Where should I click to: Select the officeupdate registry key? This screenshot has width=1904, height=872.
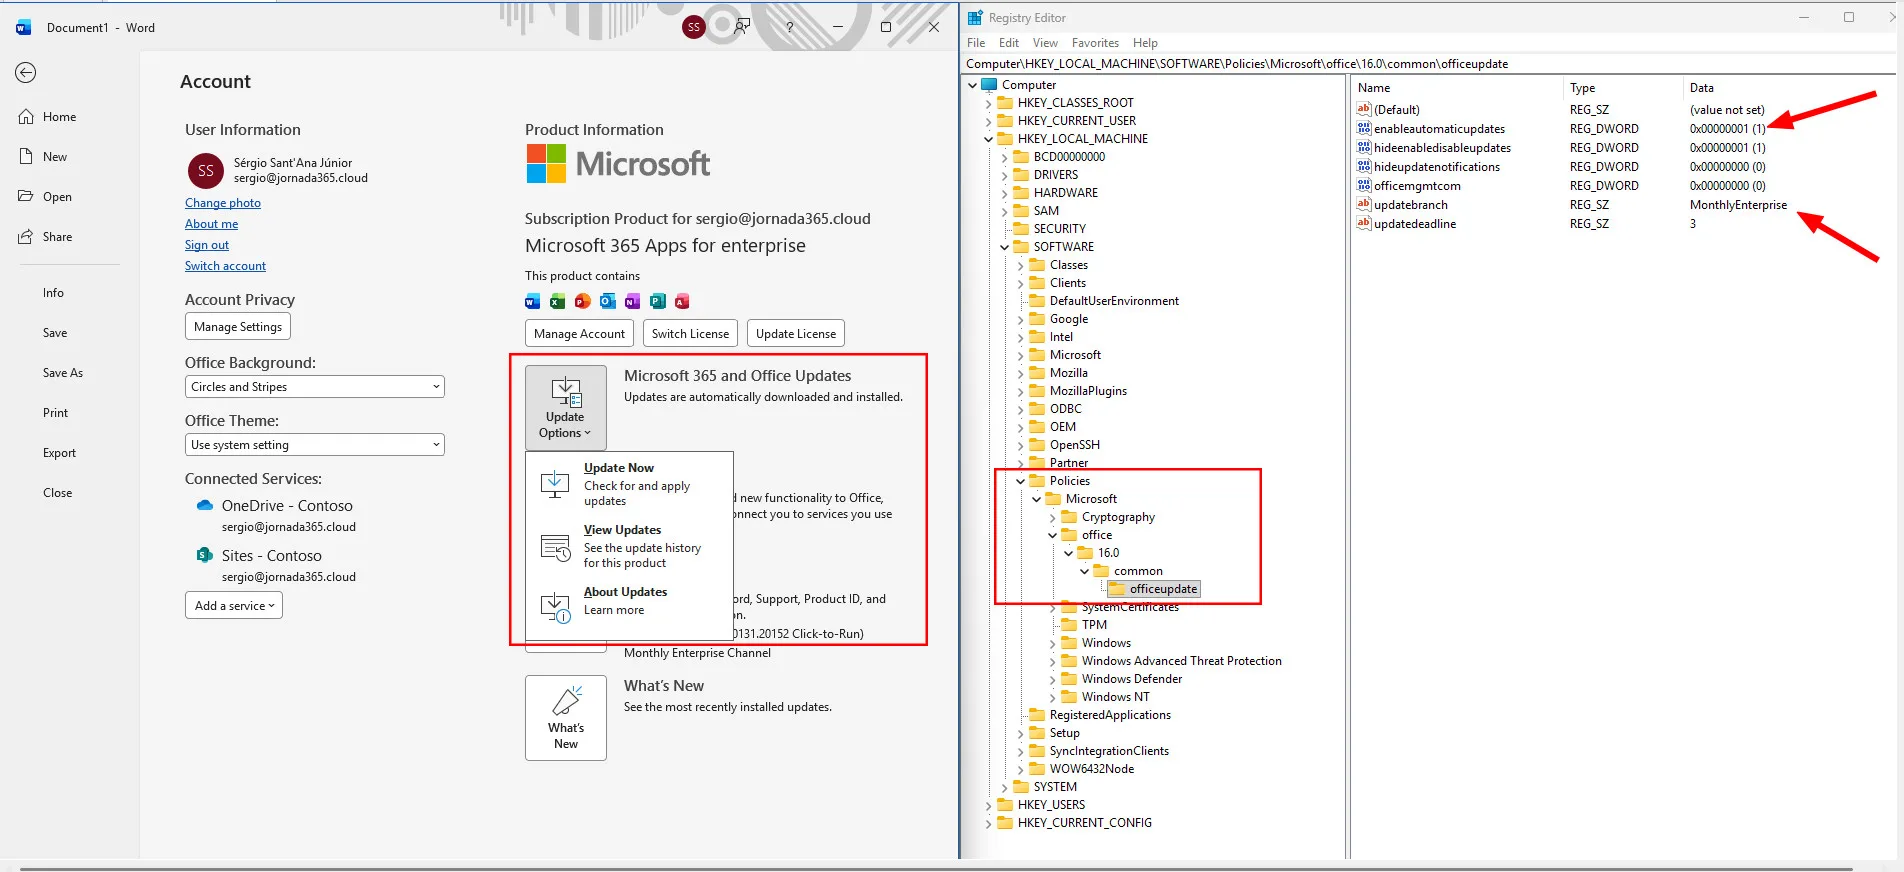(x=1163, y=589)
